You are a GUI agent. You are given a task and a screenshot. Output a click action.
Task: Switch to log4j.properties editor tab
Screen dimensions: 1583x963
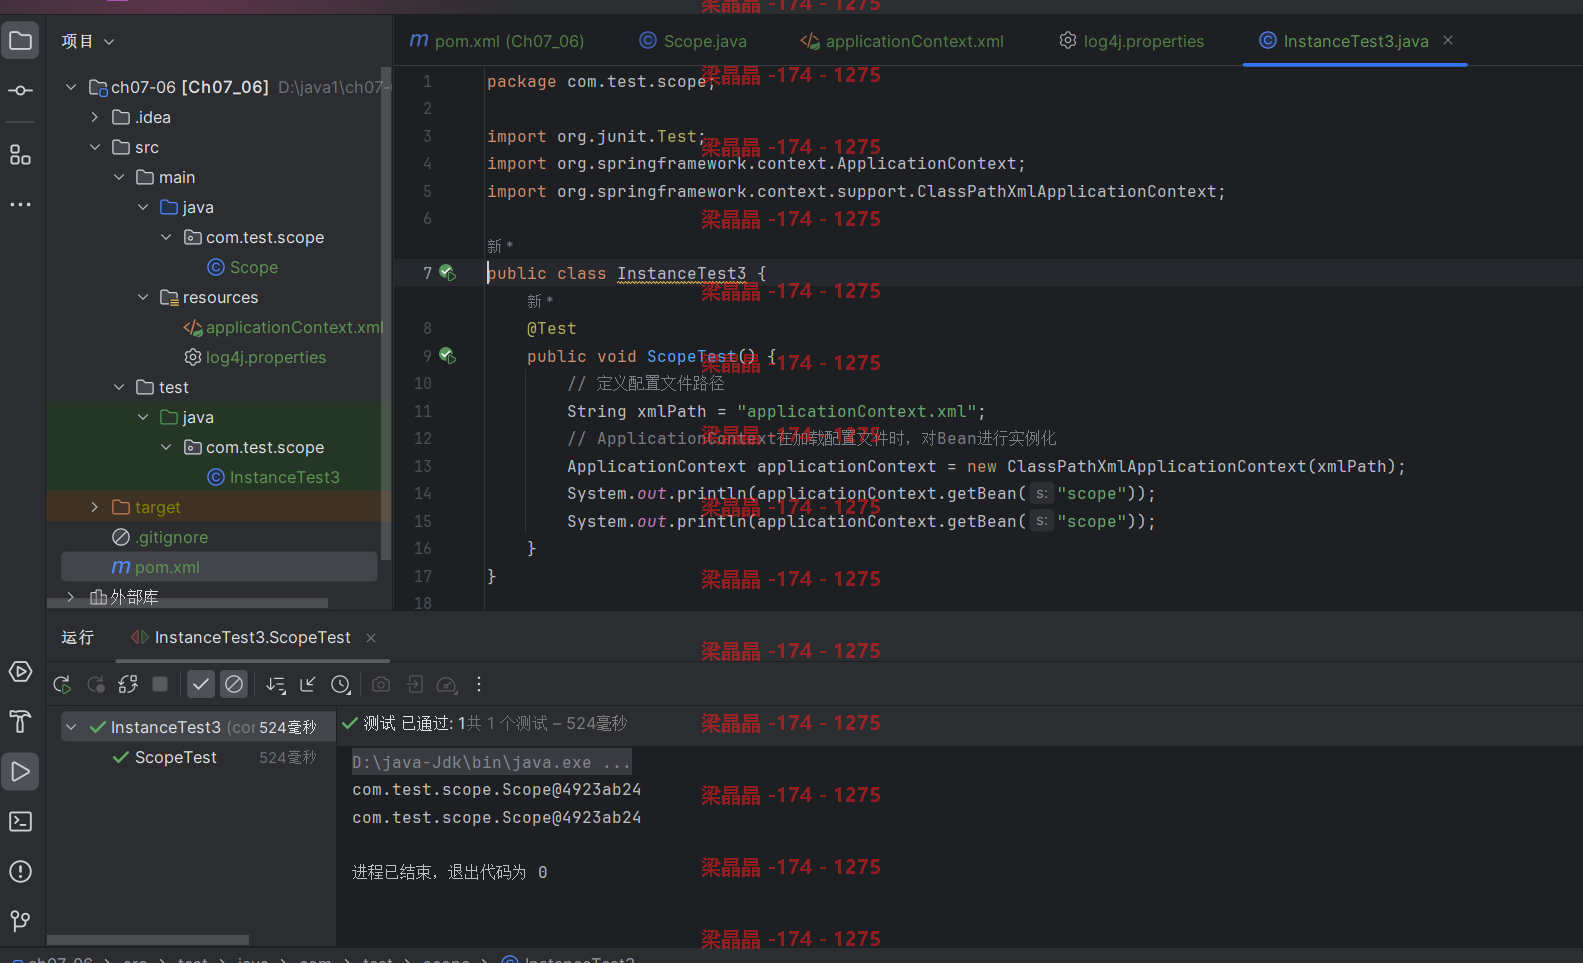[1132, 41]
